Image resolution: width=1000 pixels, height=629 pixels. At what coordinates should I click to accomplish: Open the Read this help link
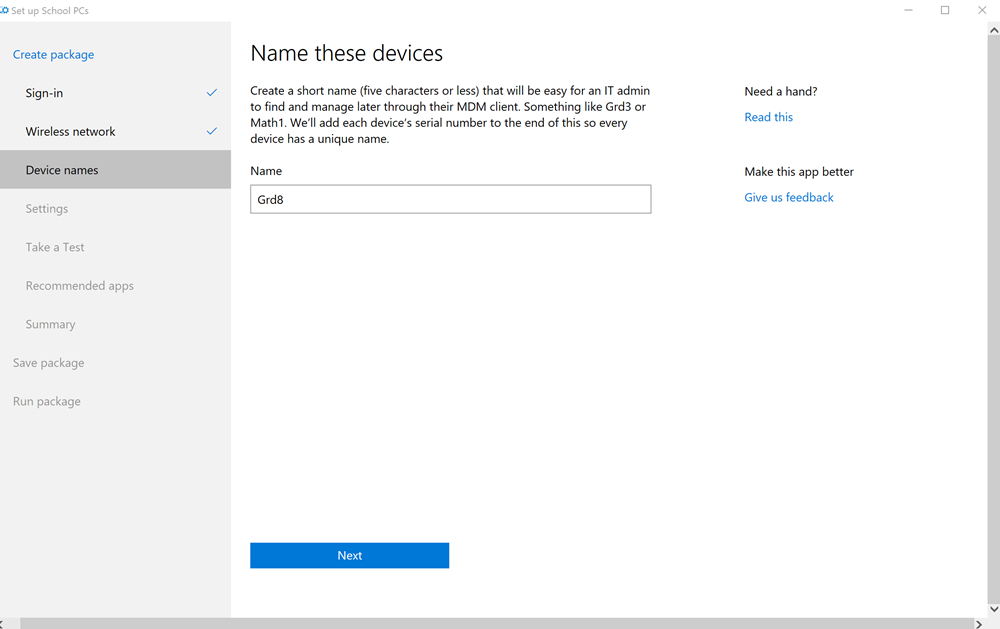click(768, 117)
